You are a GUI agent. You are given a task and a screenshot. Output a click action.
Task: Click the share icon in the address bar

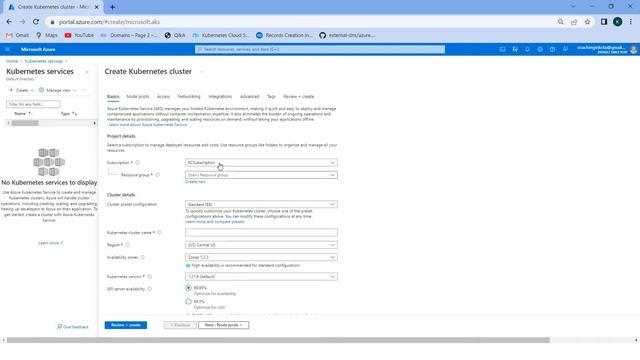pyautogui.click(x=574, y=22)
